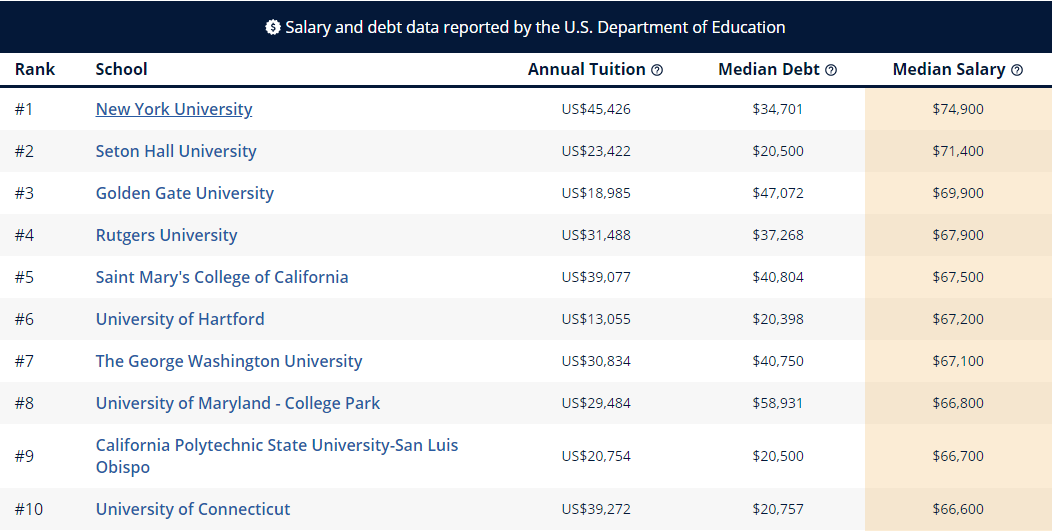Click median salary value $66,600
The image size is (1053, 531).
point(958,509)
